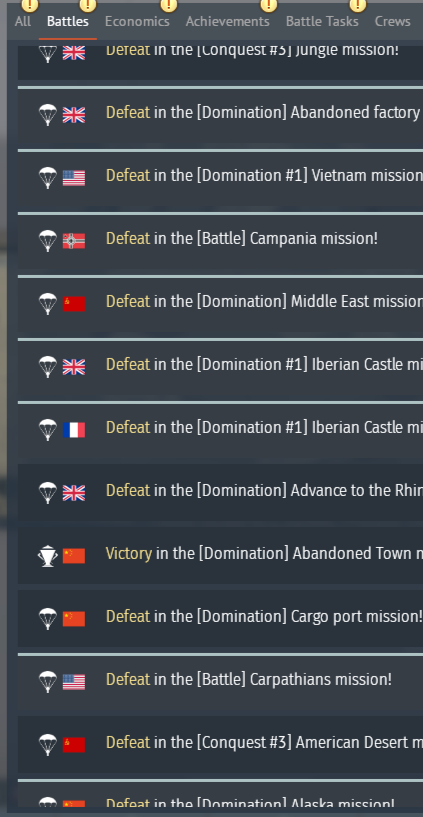The image size is (423, 817).
Task: Open the Achievements tab
Action: coord(228,21)
